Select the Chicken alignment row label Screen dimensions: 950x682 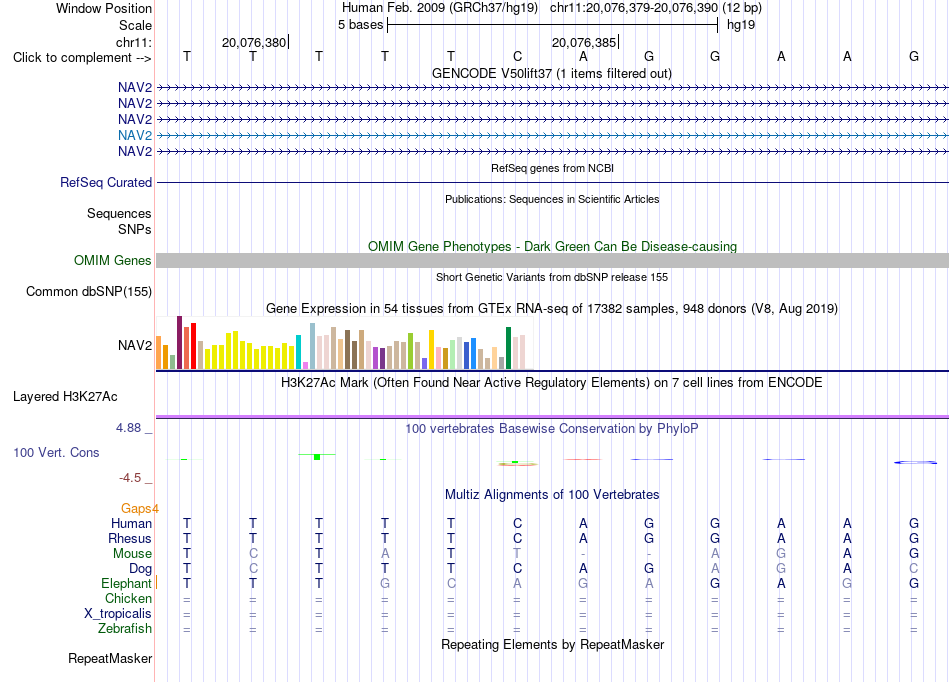coord(128,598)
